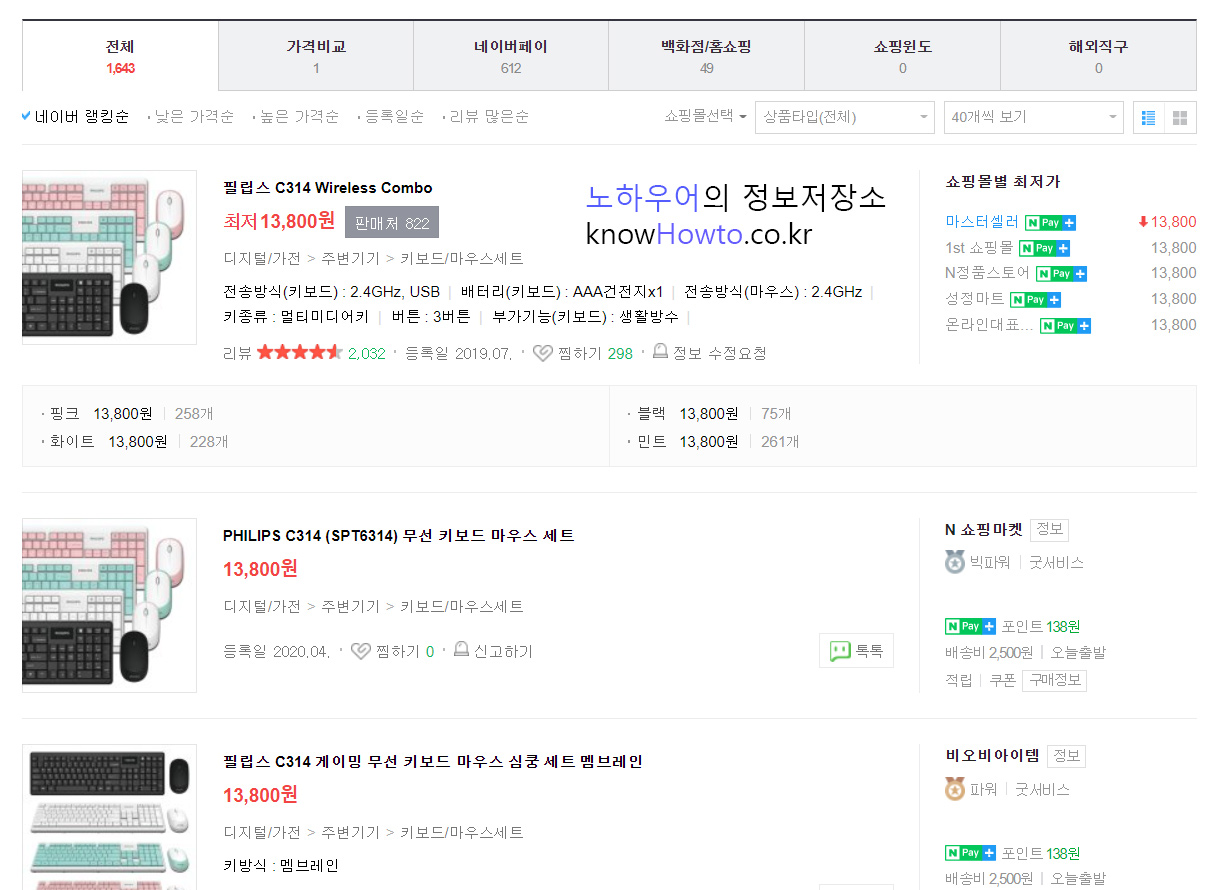The height and width of the screenshot is (890, 1219).
Task: Open the 네이버페이 tab
Action: pos(511,56)
